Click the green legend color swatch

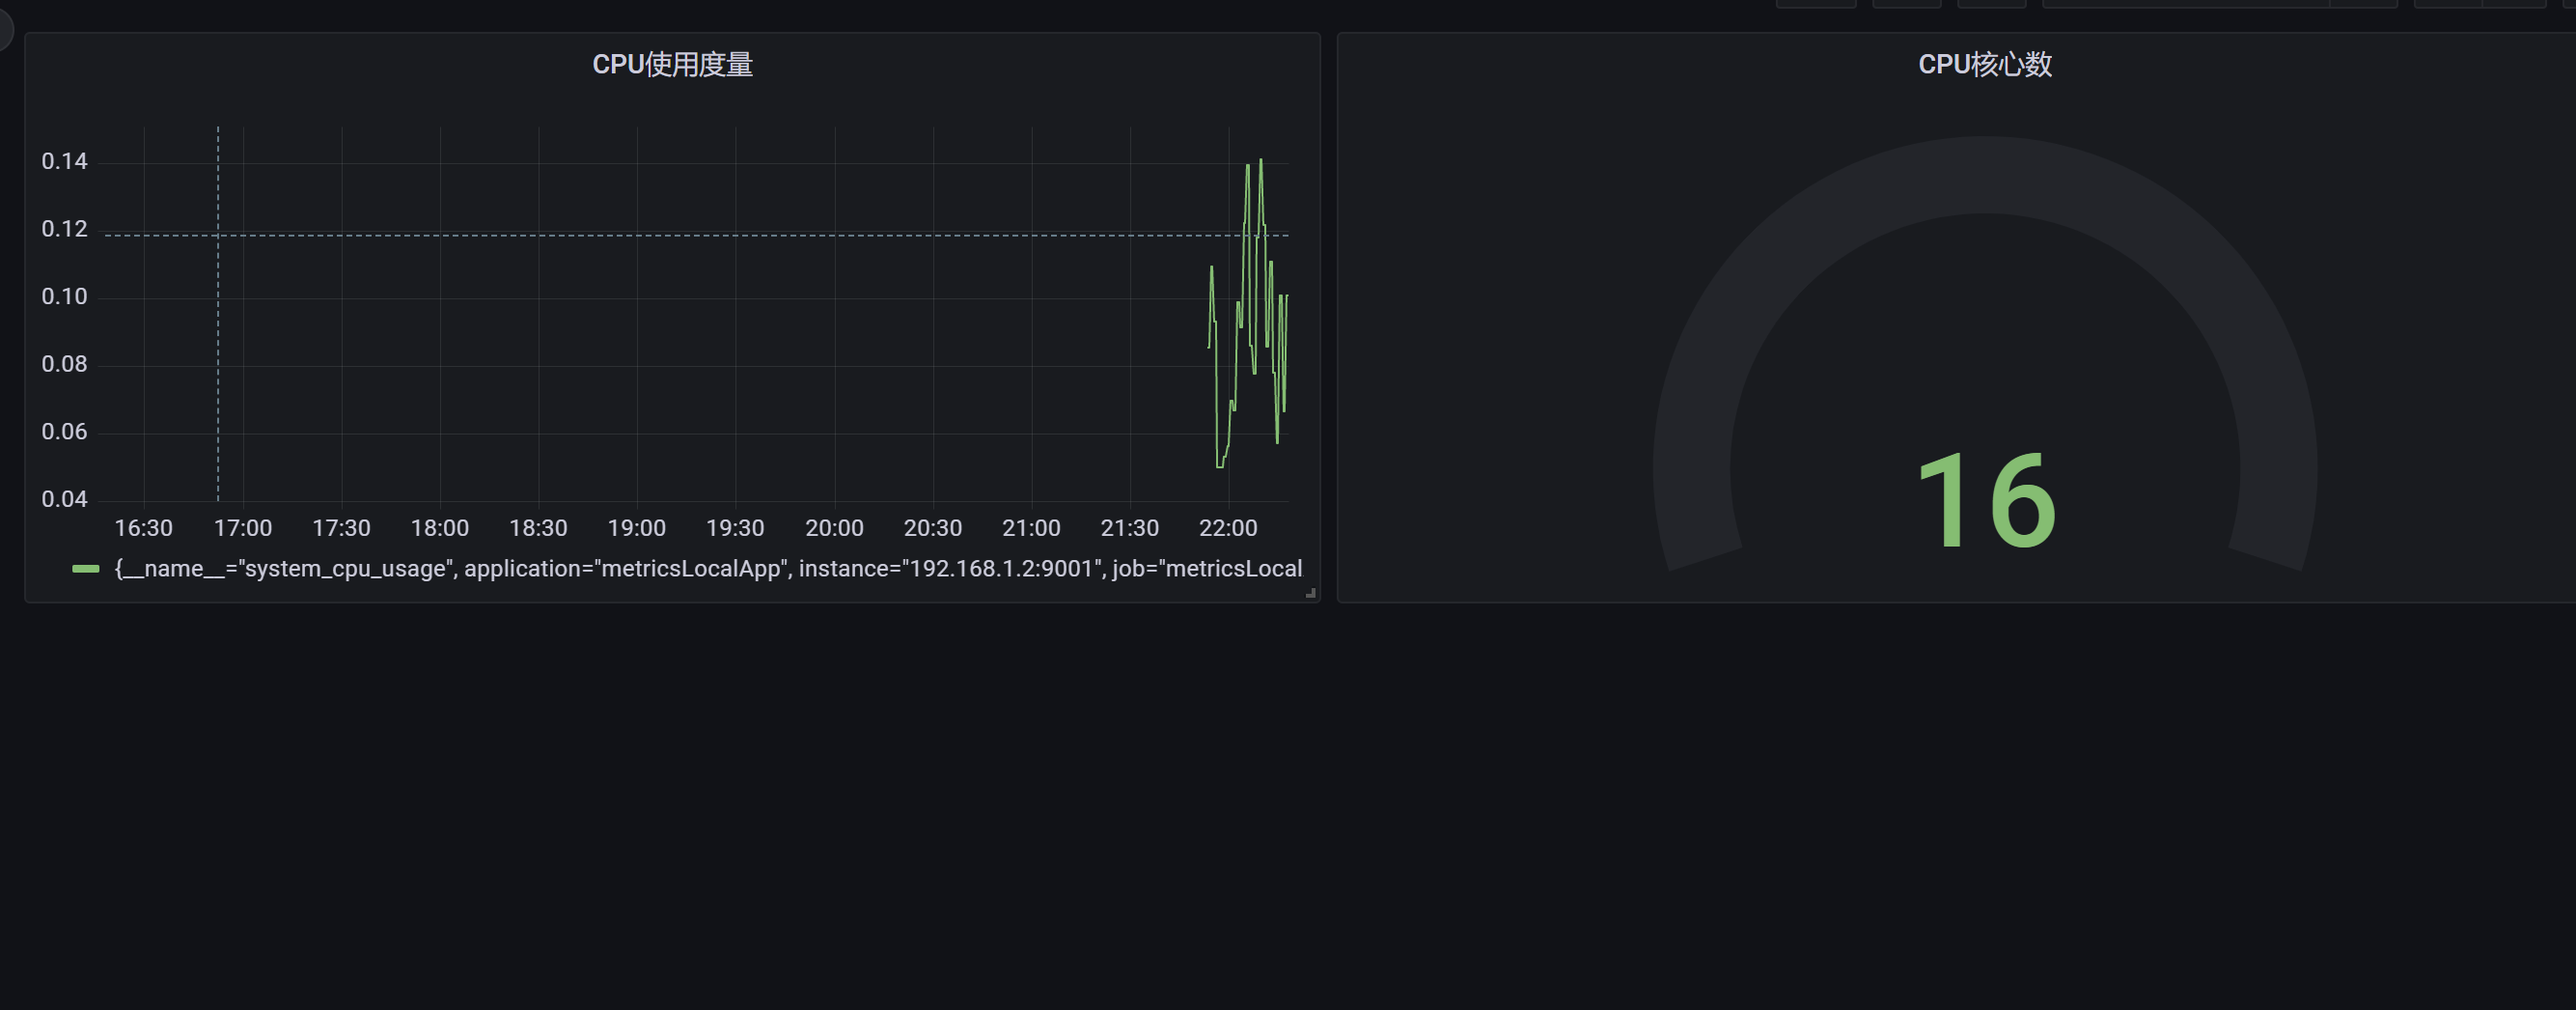pyautogui.click(x=86, y=569)
